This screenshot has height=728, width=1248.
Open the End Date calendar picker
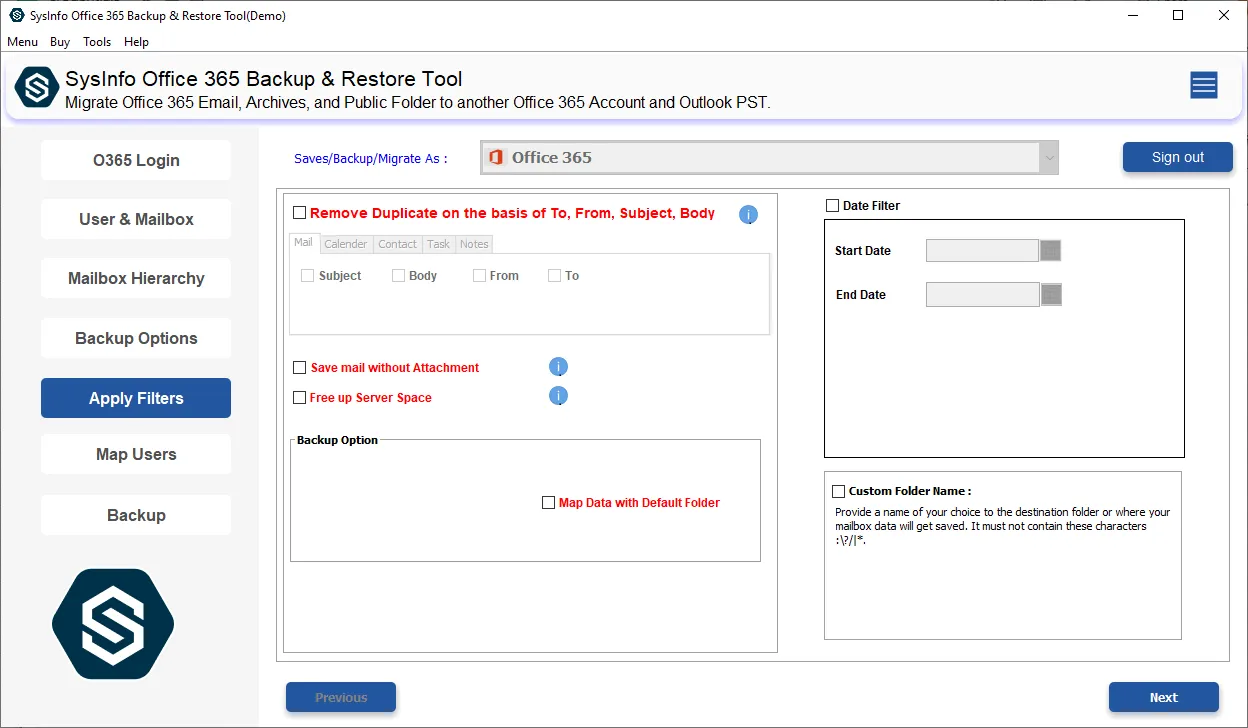click(x=1050, y=294)
